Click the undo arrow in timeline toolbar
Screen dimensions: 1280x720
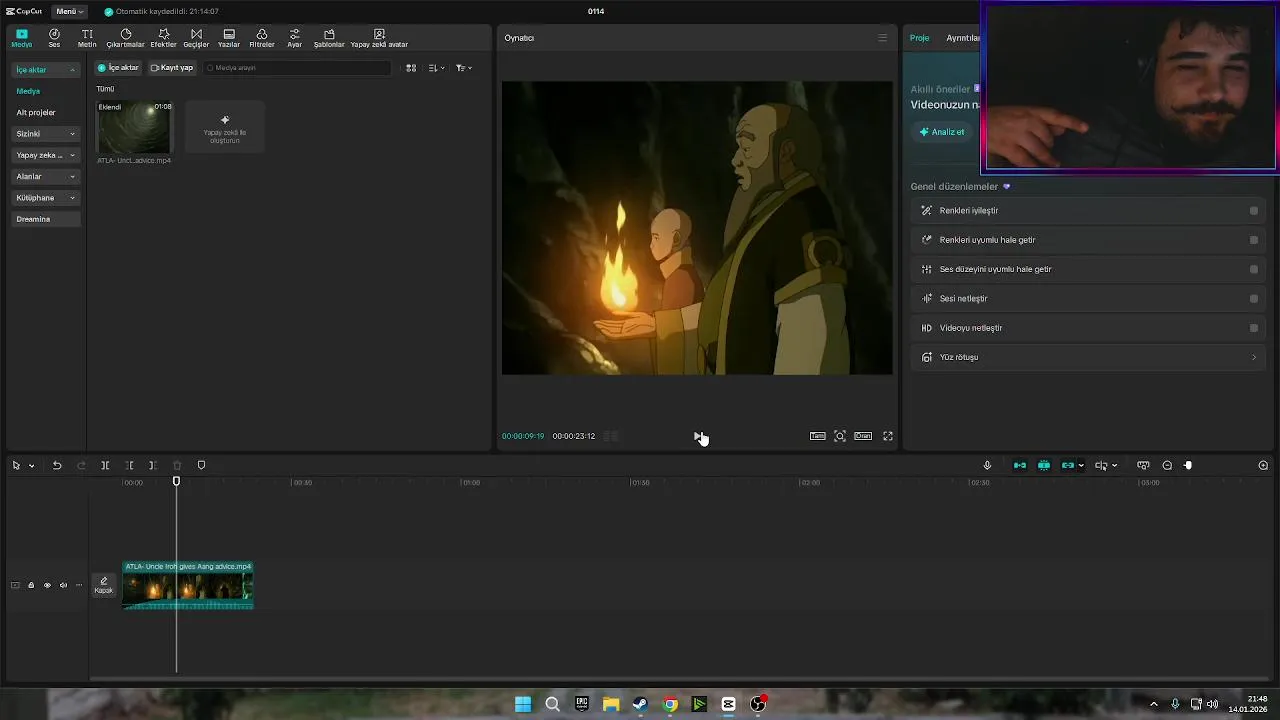(57, 465)
